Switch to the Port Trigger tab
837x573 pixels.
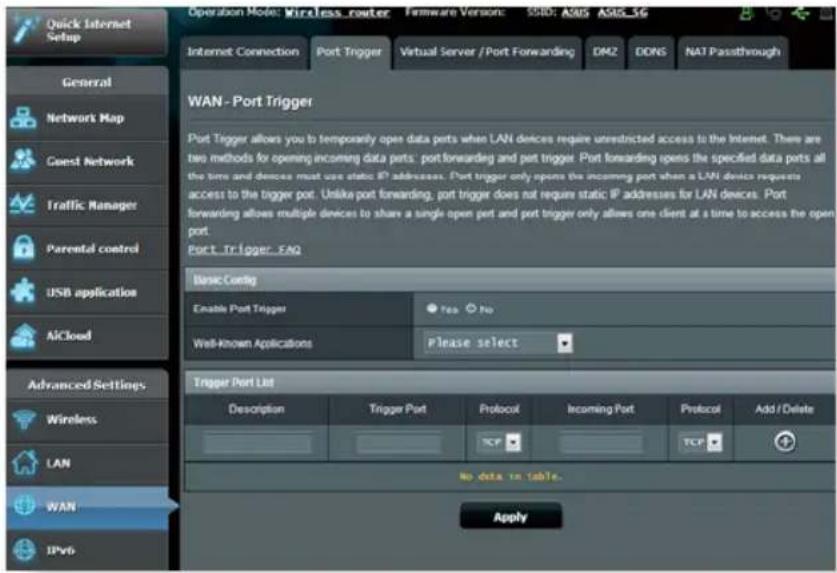350,52
